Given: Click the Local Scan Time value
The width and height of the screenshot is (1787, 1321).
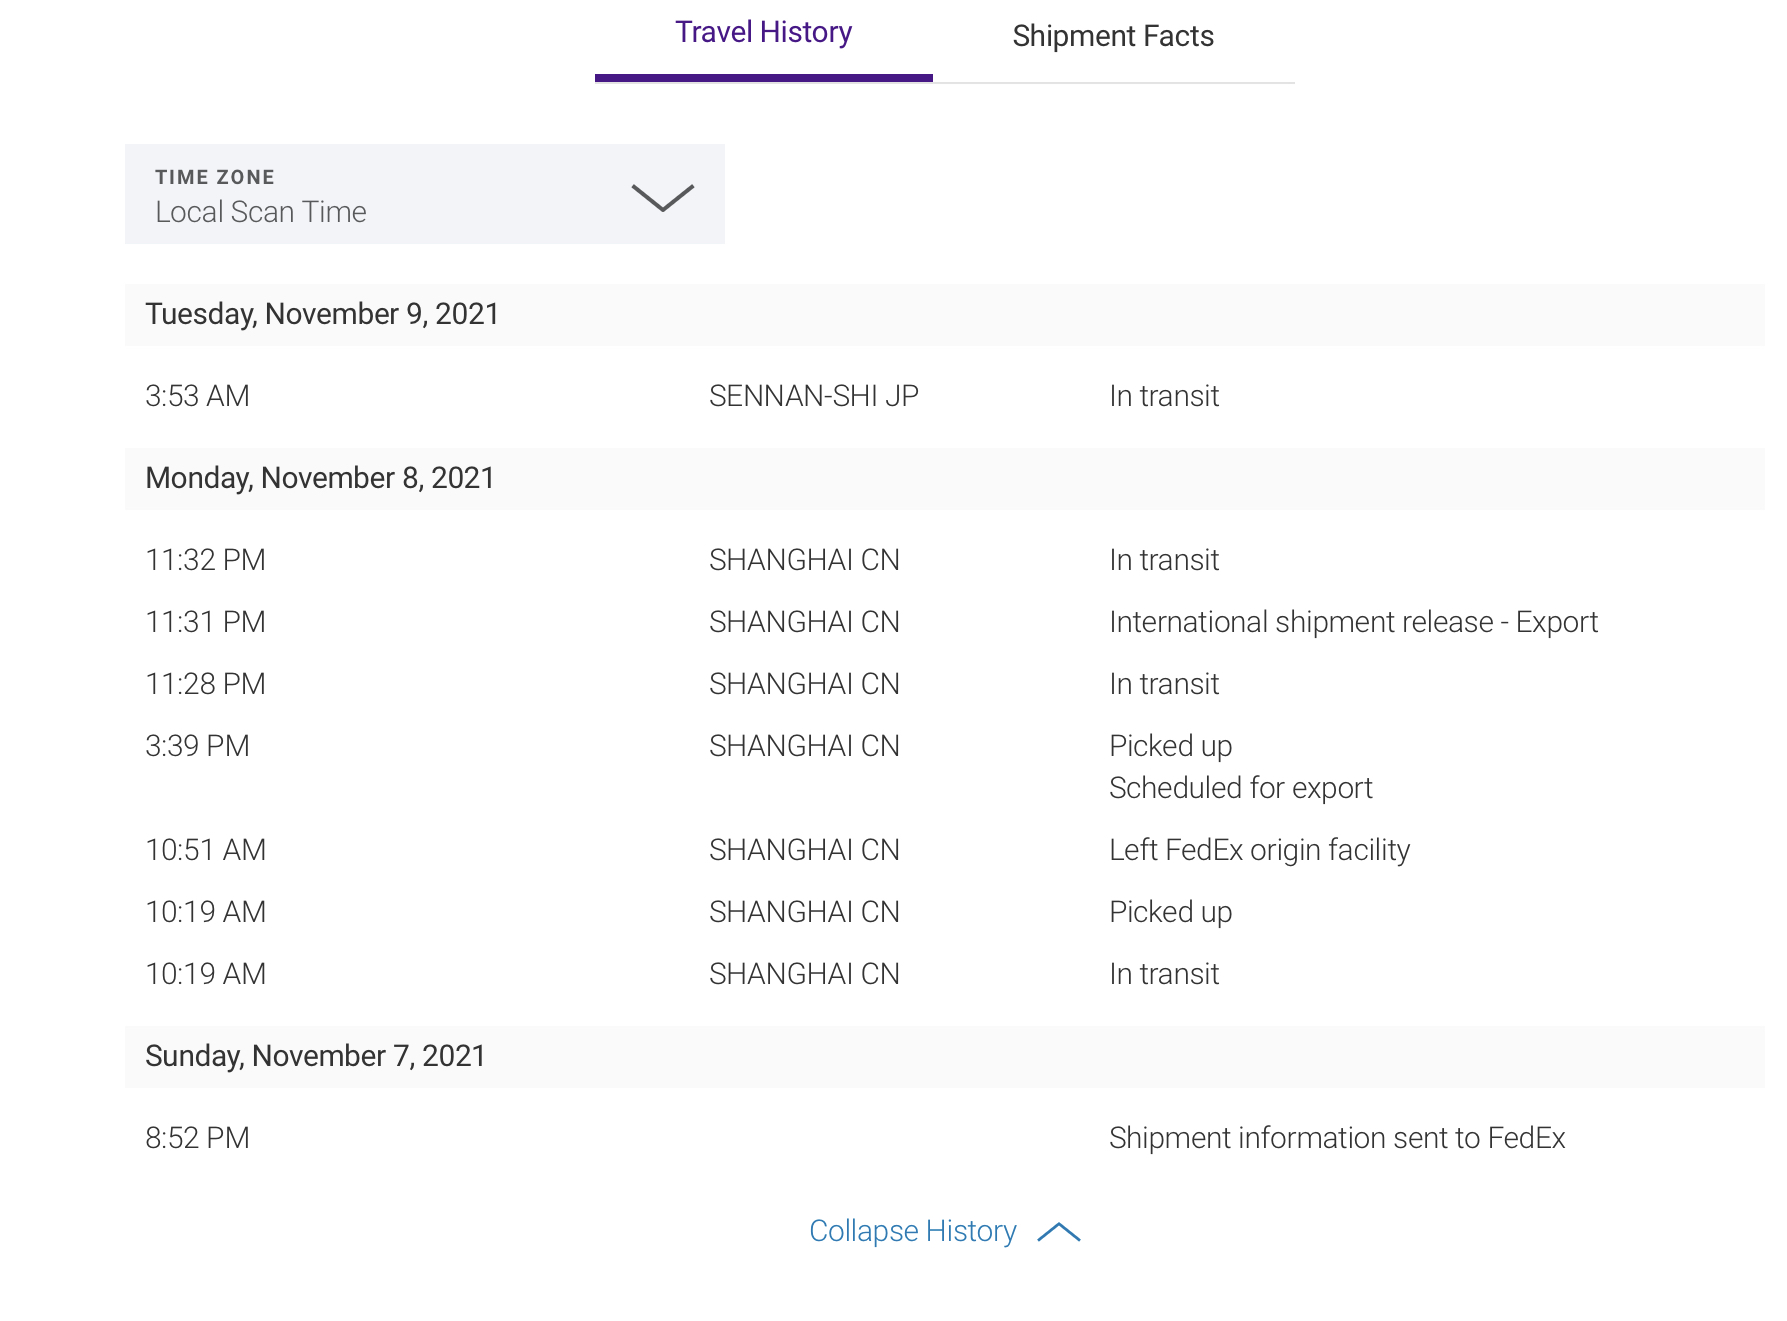Looking at the screenshot, I should [x=261, y=213].
